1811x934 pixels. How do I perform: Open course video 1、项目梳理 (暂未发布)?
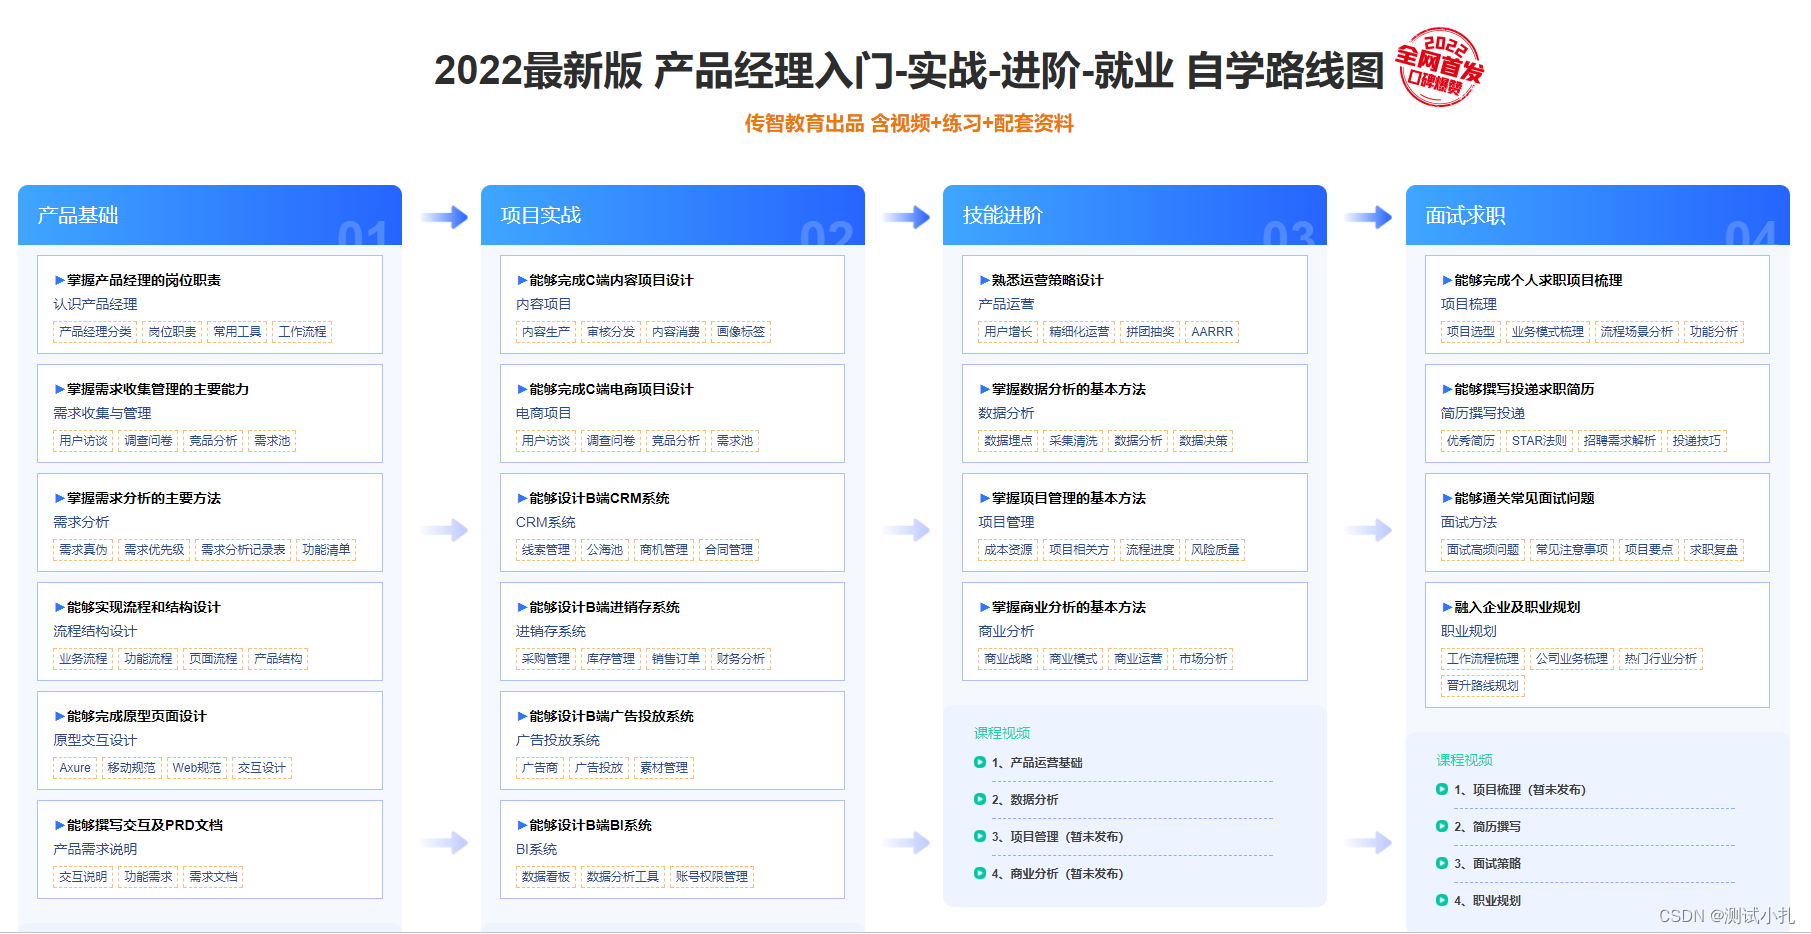(1519, 790)
